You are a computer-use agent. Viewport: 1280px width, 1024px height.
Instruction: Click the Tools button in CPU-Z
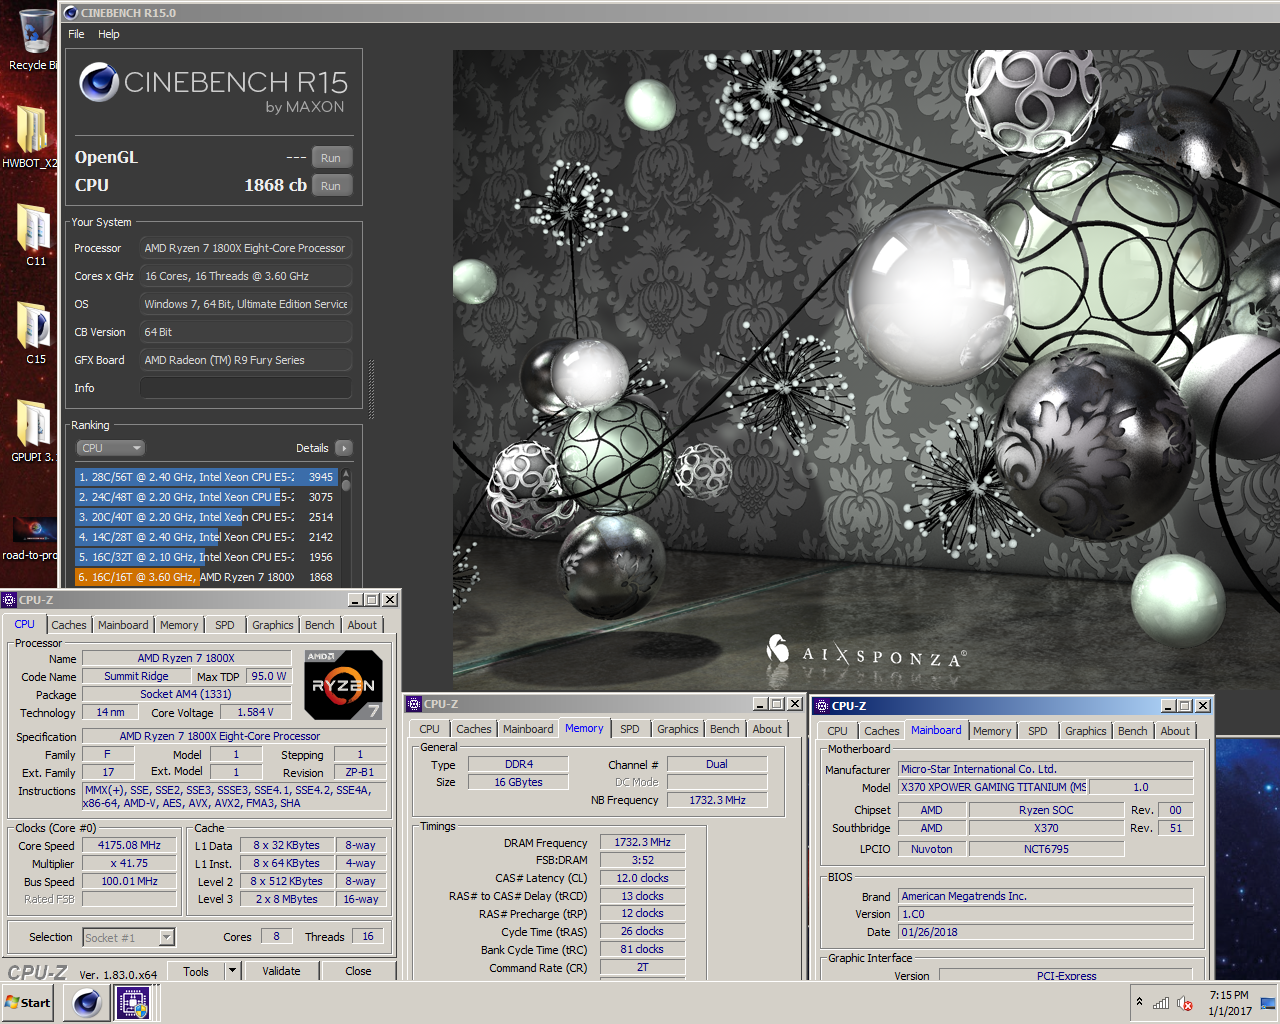point(196,970)
